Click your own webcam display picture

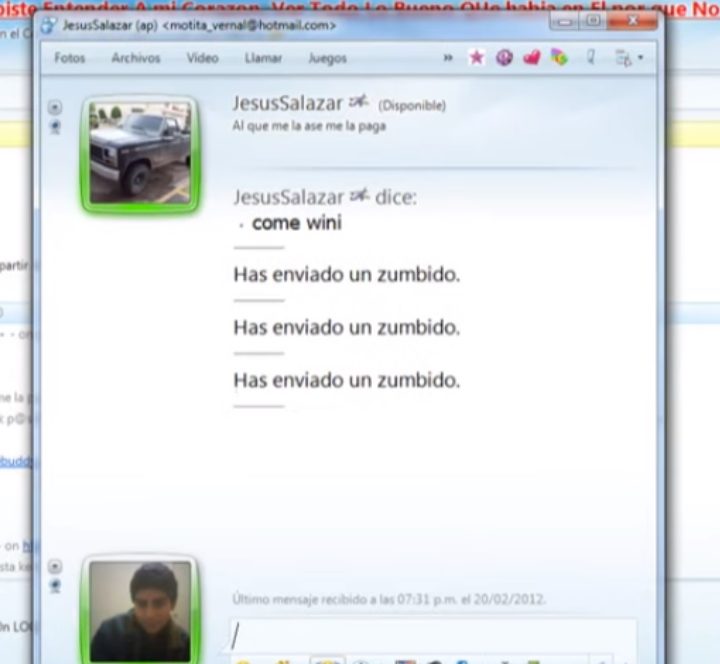pyautogui.click(x=140, y=610)
